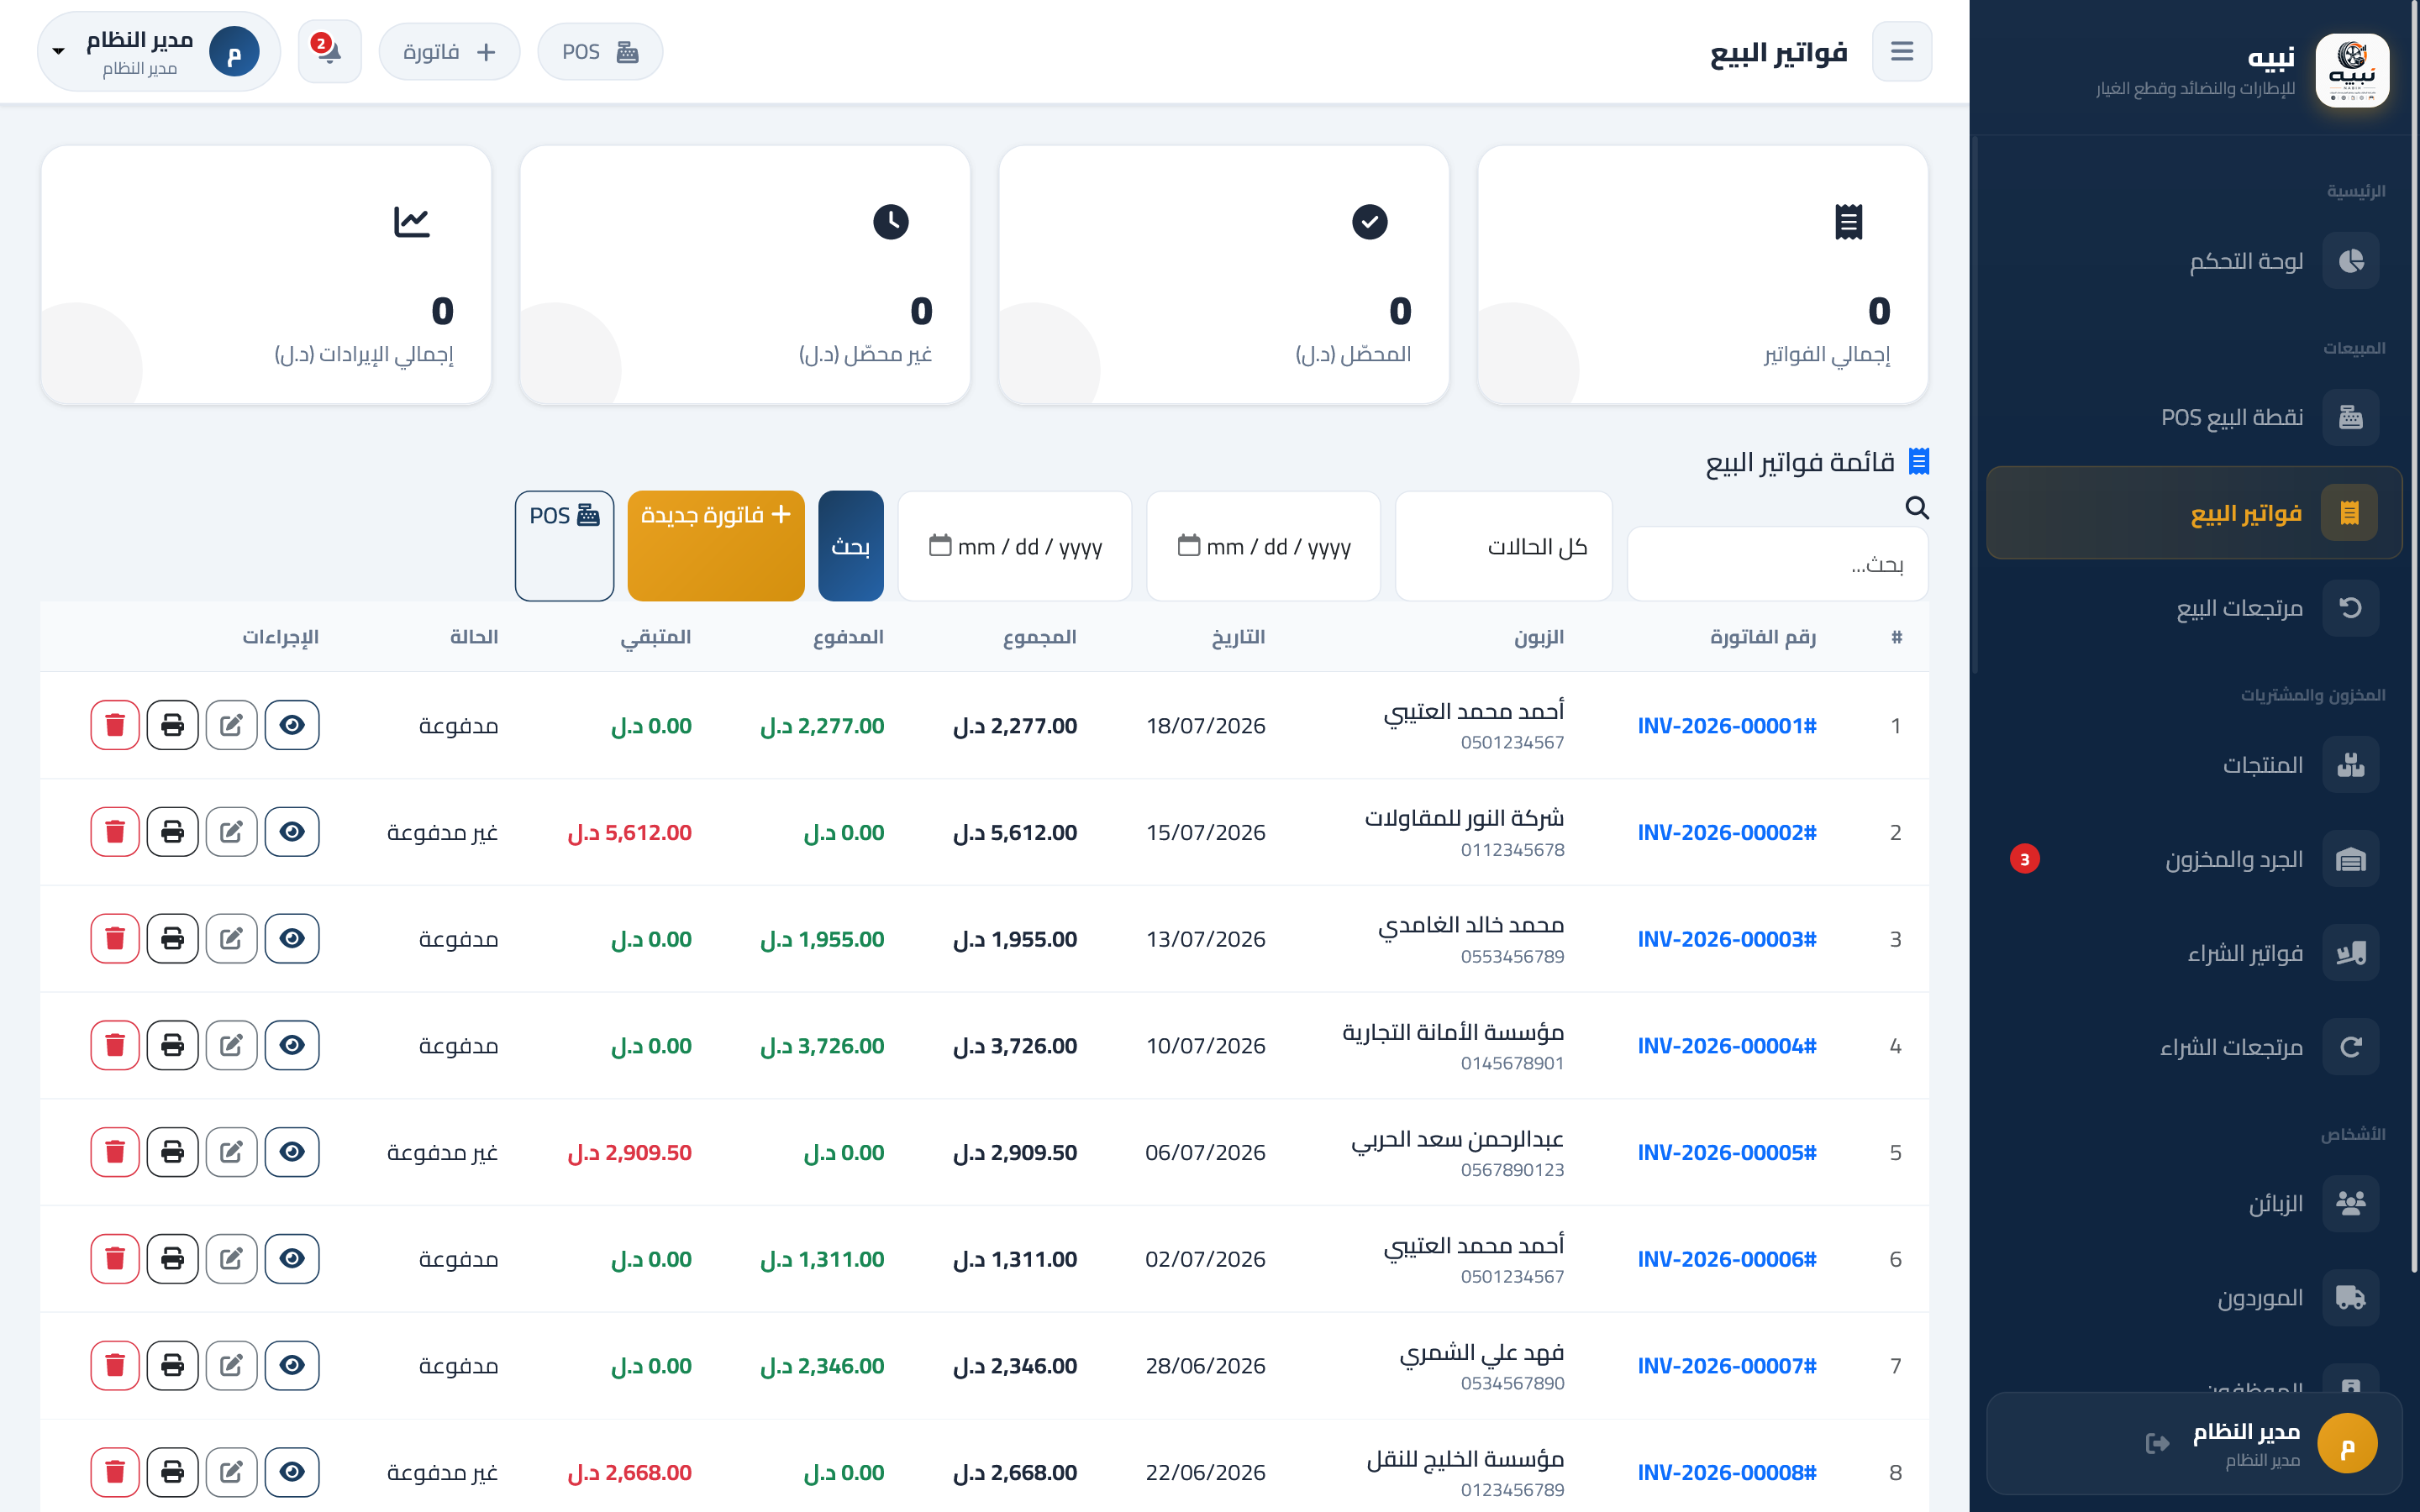Open the first date picker field

(1263, 546)
